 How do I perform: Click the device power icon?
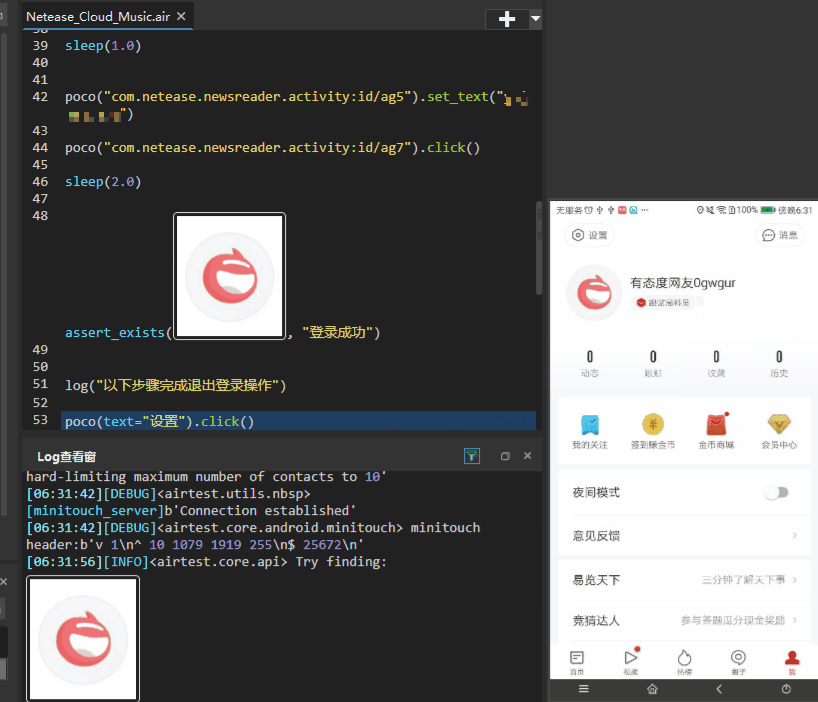click(786, 689)
